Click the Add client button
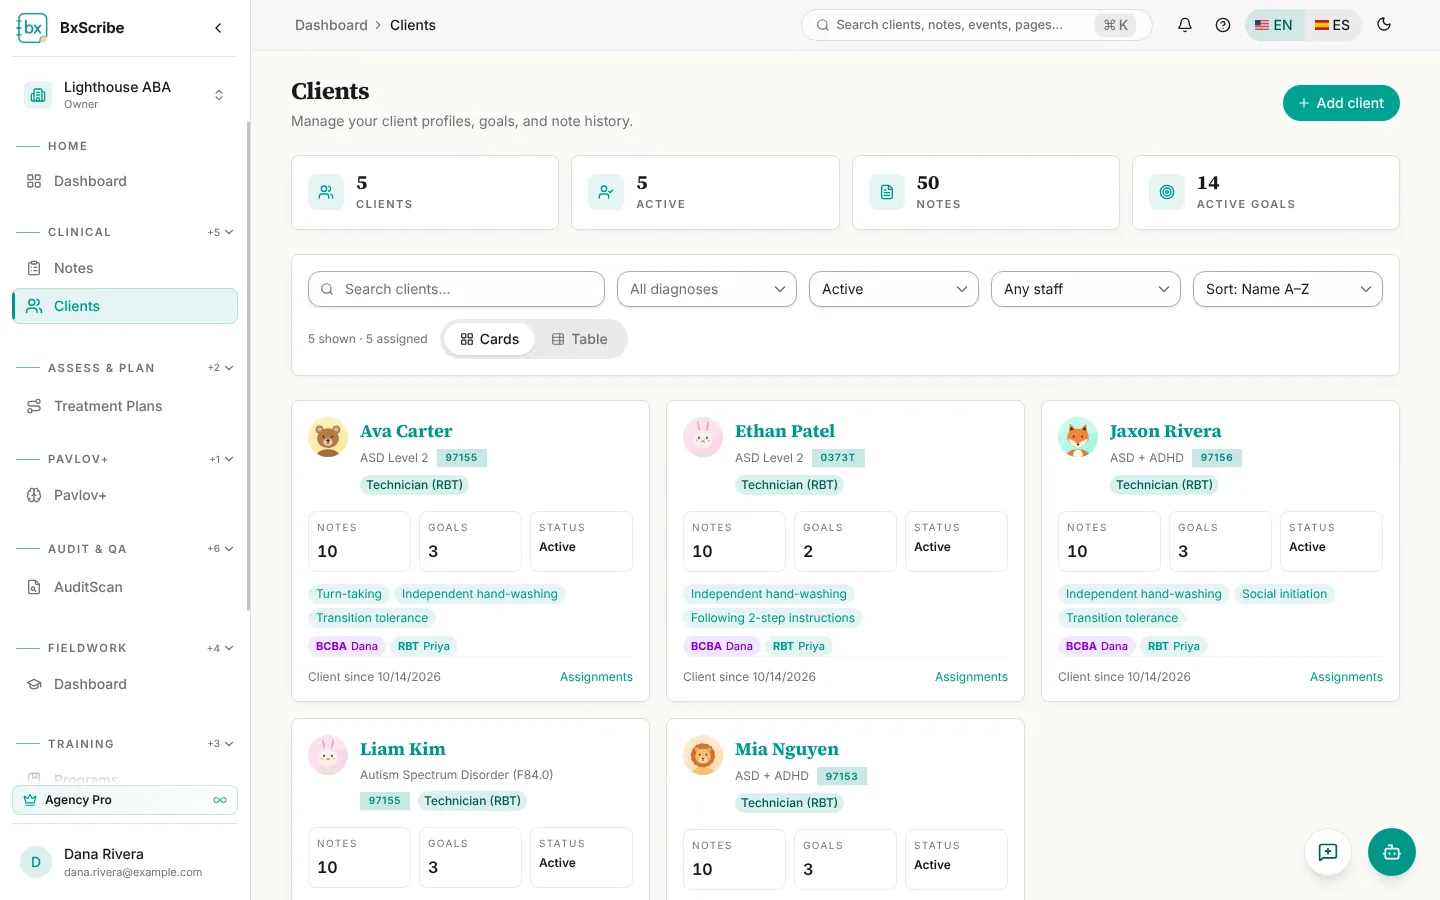 1341,103
